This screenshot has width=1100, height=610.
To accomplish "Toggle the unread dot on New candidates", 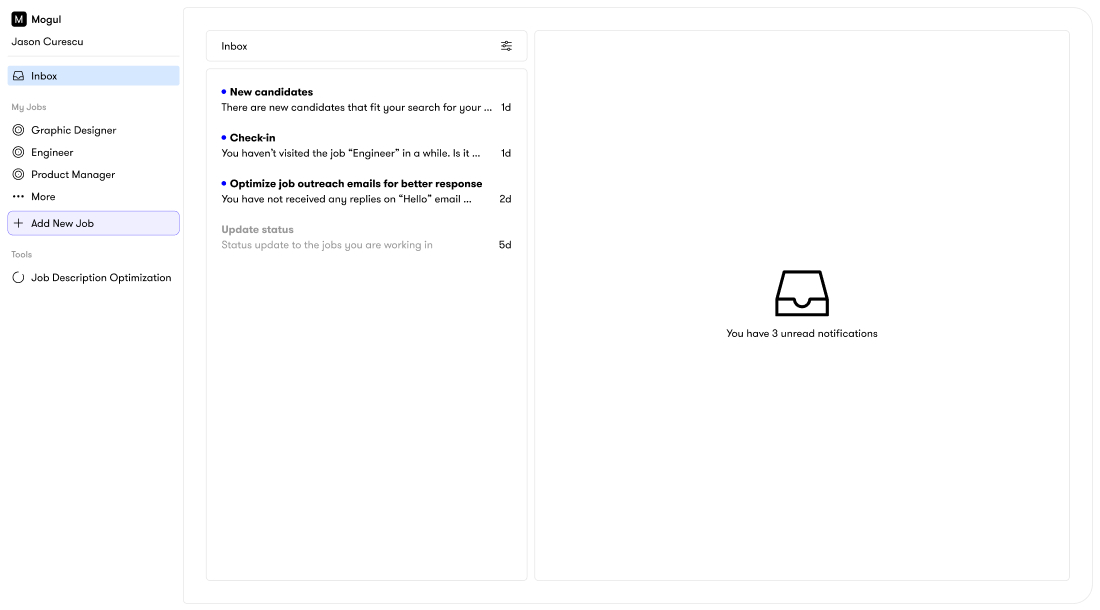I will click(x=223, y=91).
